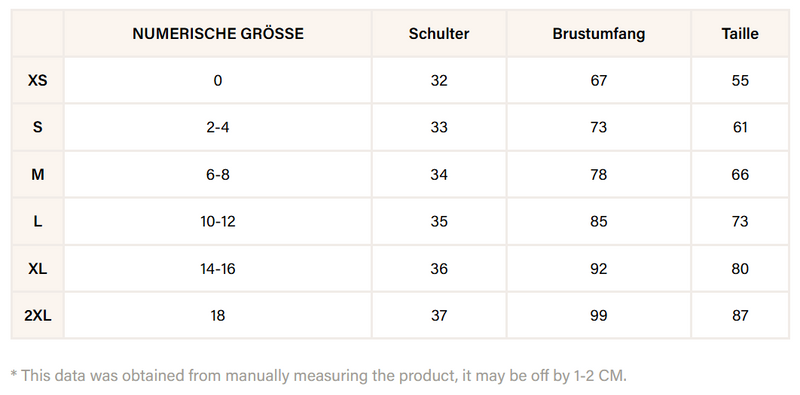Select numeric size cell 10-12

(218, 221)
